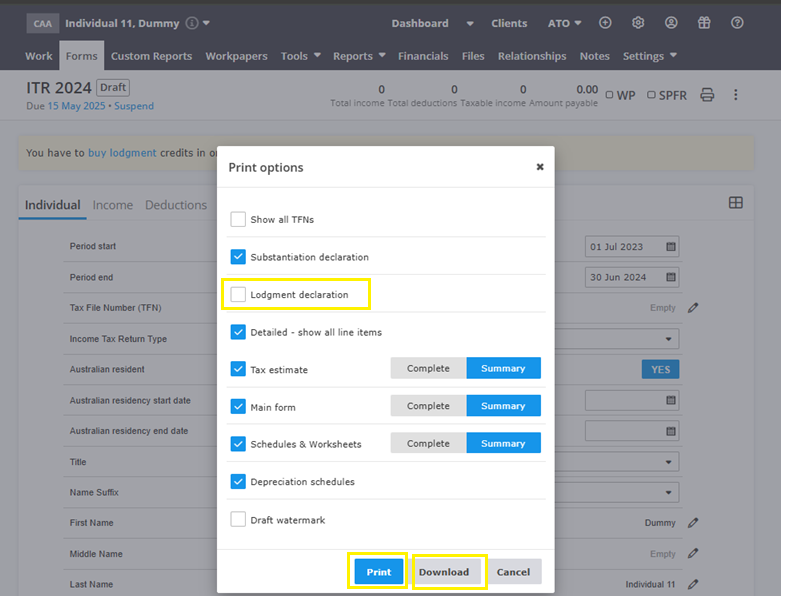Tick the SPFR checkbox
The height and width of the screenshot is (596, 786).
(651, 95)
